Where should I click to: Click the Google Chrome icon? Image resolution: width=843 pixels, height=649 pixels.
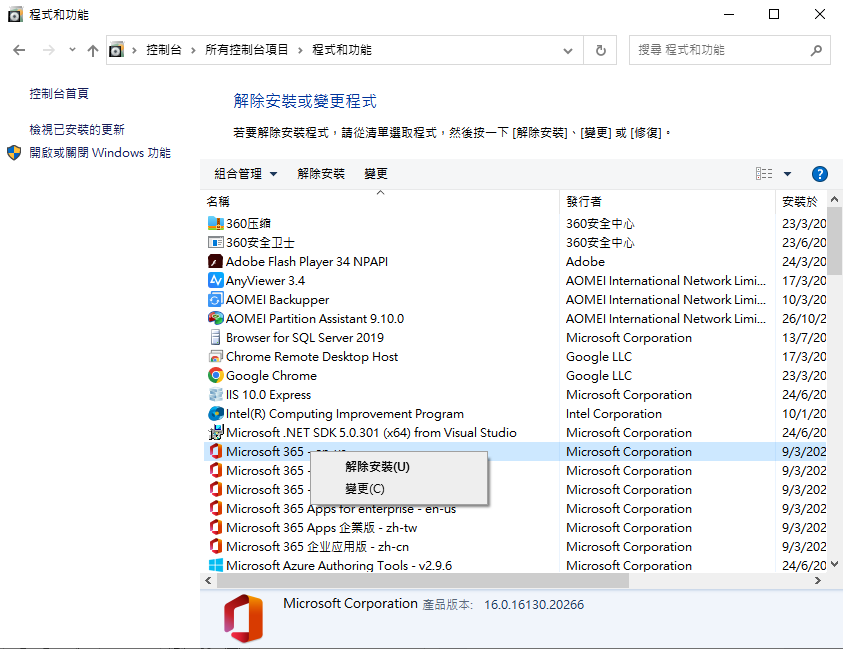click(x=216, y=375)
